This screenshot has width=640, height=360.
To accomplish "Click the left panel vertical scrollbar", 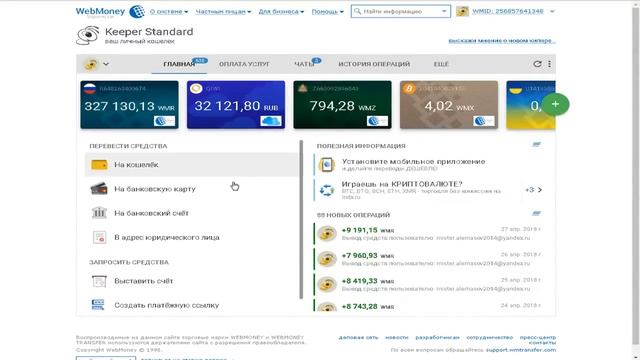I will pyautogui.click(x=301, y=220).
